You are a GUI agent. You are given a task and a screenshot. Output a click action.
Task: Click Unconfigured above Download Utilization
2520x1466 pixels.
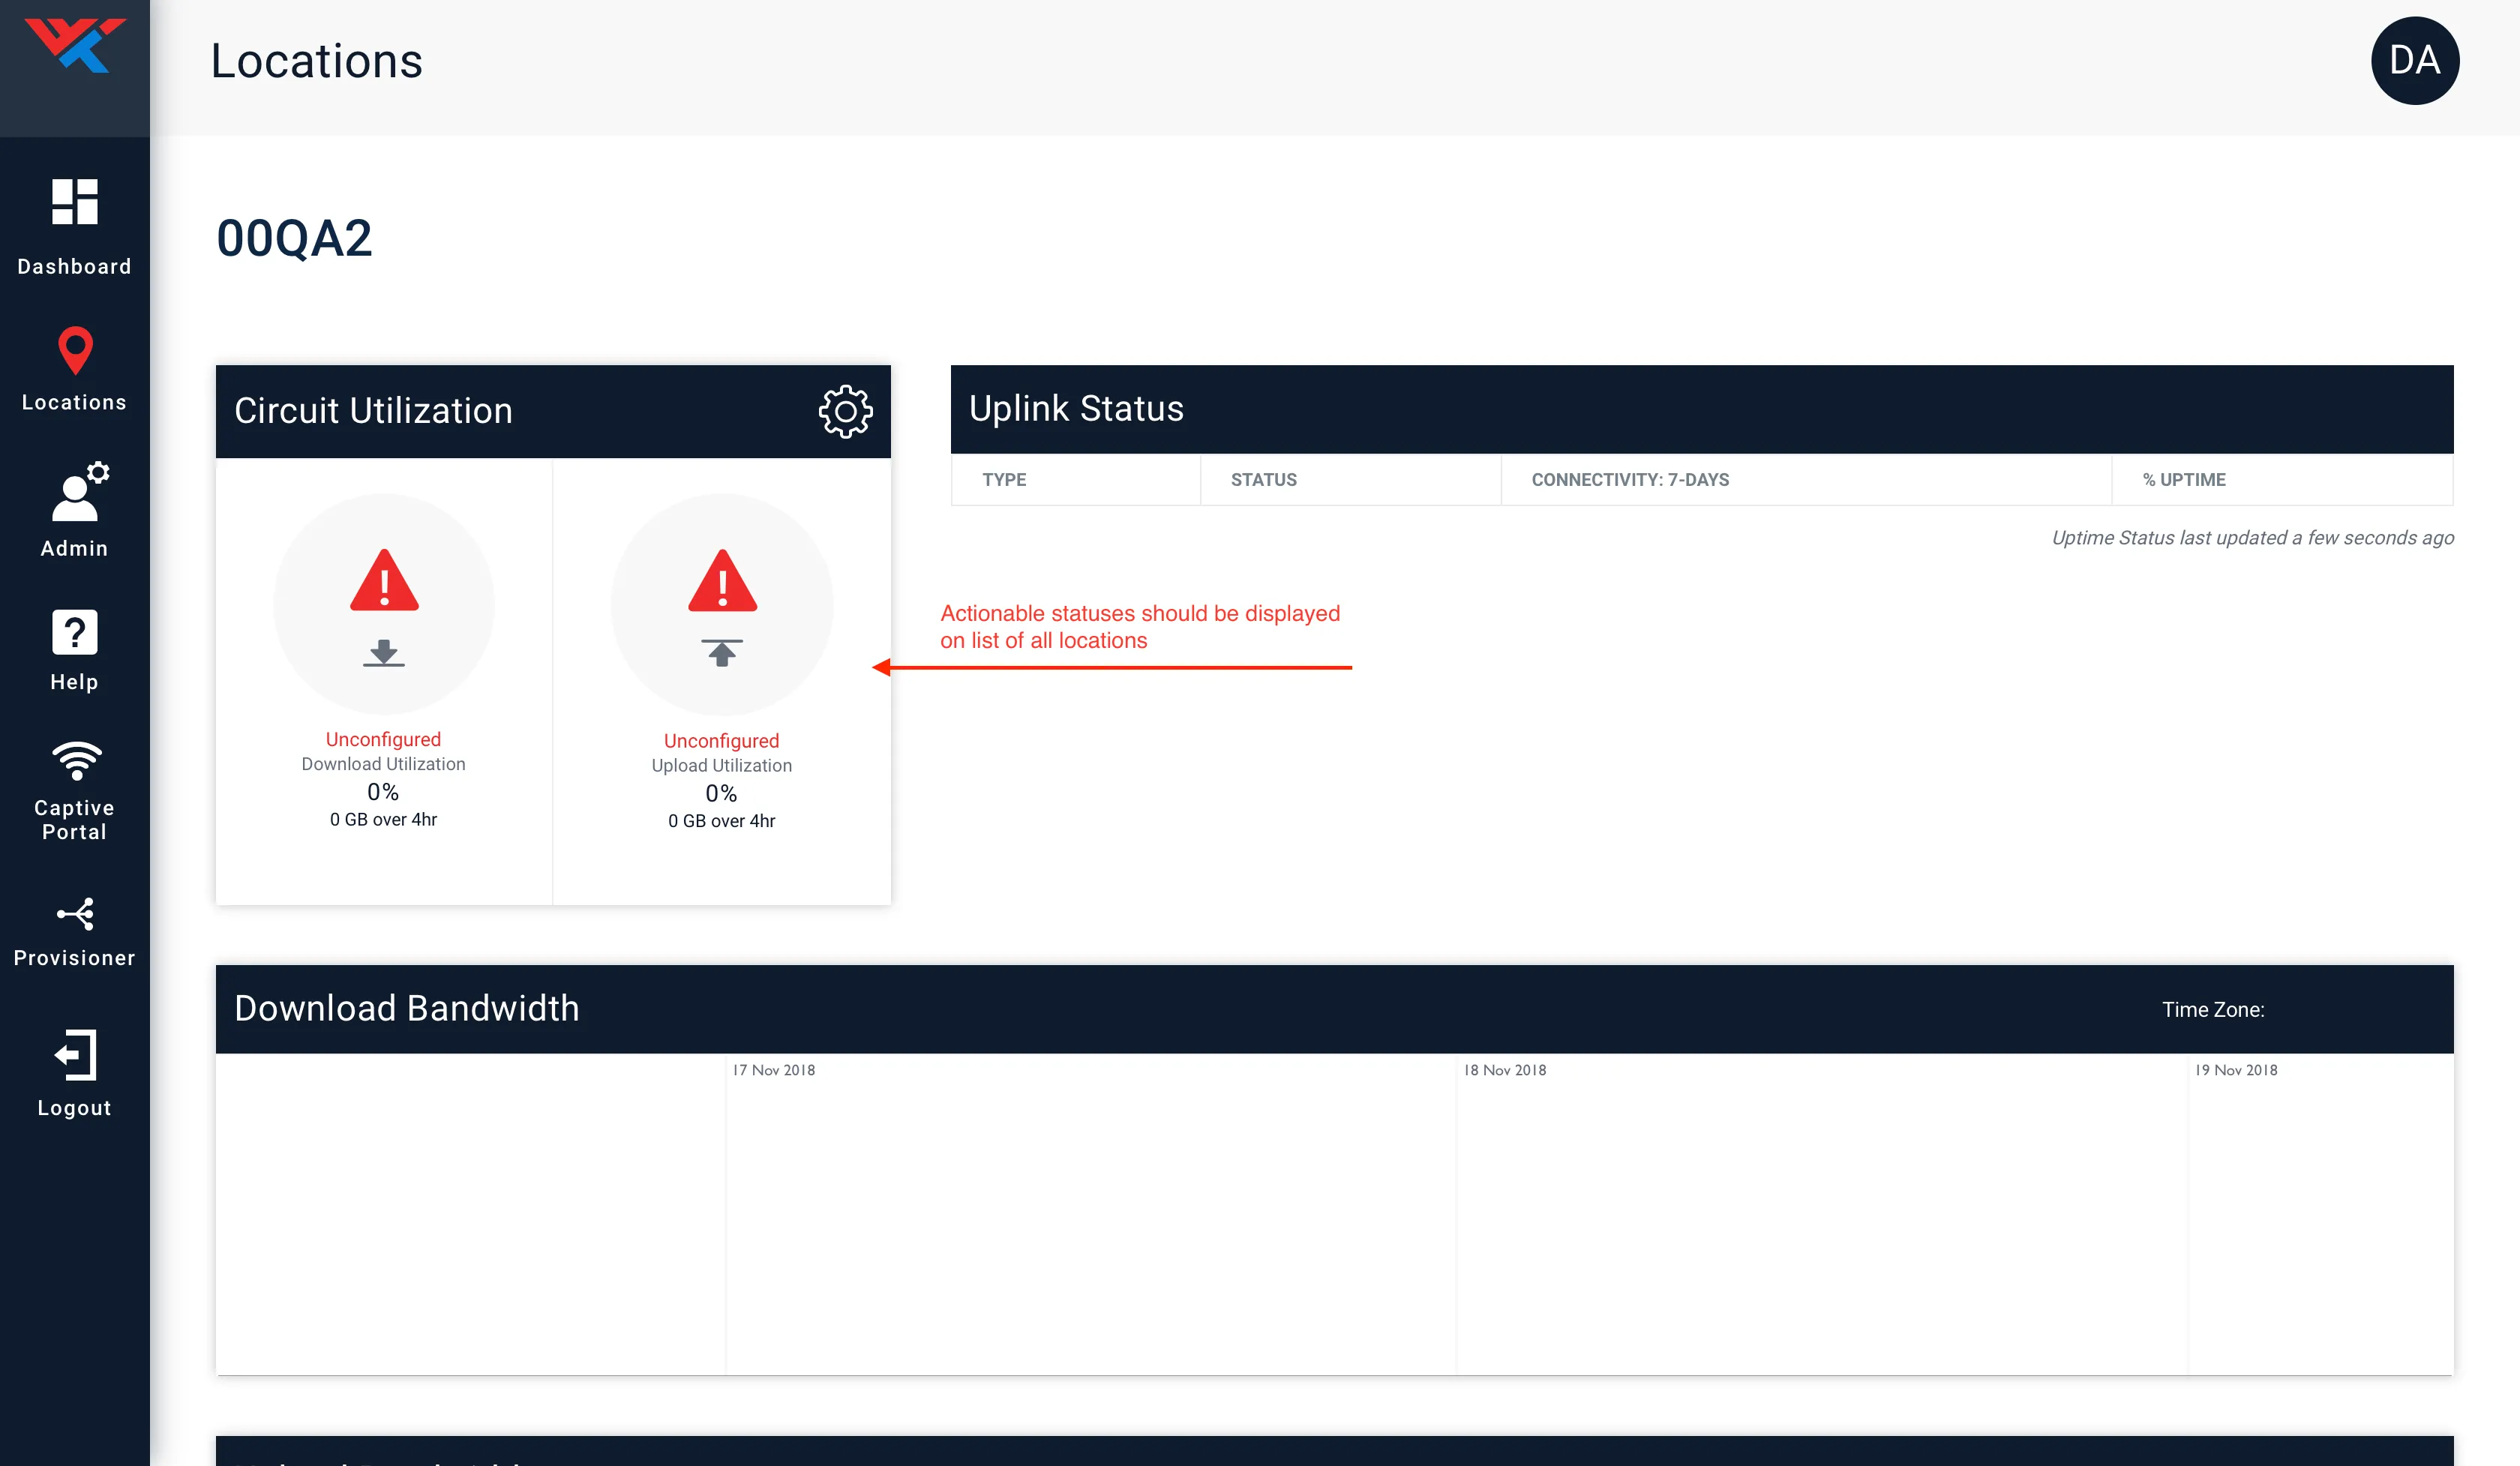point(383,740)
